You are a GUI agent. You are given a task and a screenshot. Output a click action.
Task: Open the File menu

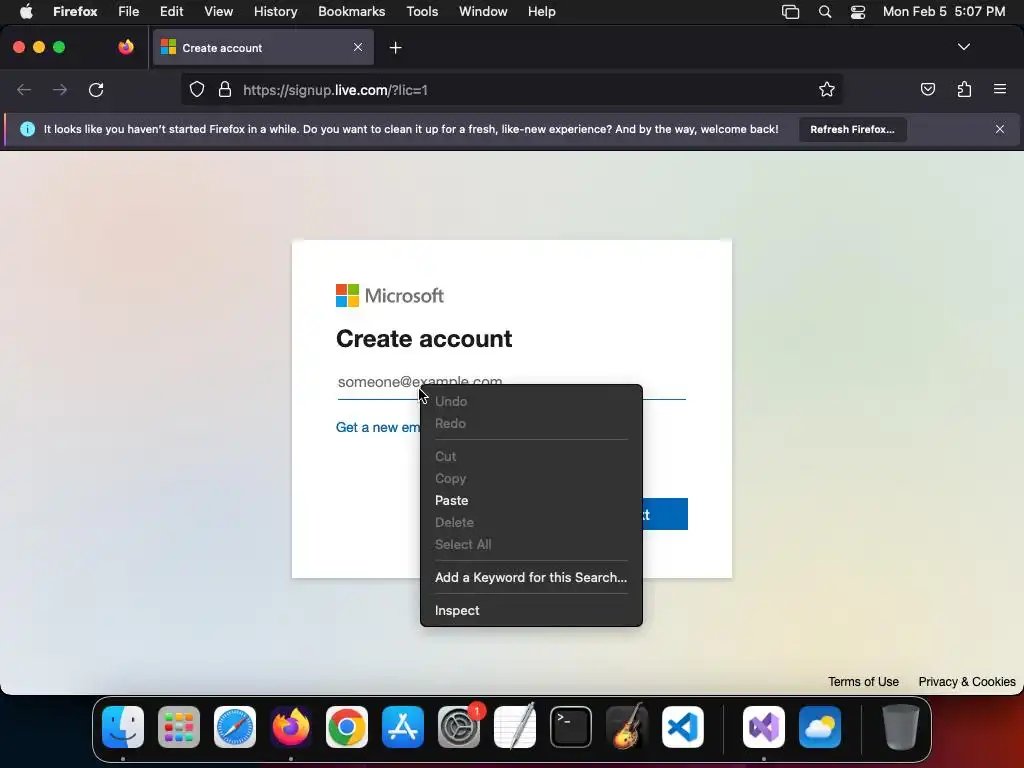pyautogui.click(x=129, y=12)
